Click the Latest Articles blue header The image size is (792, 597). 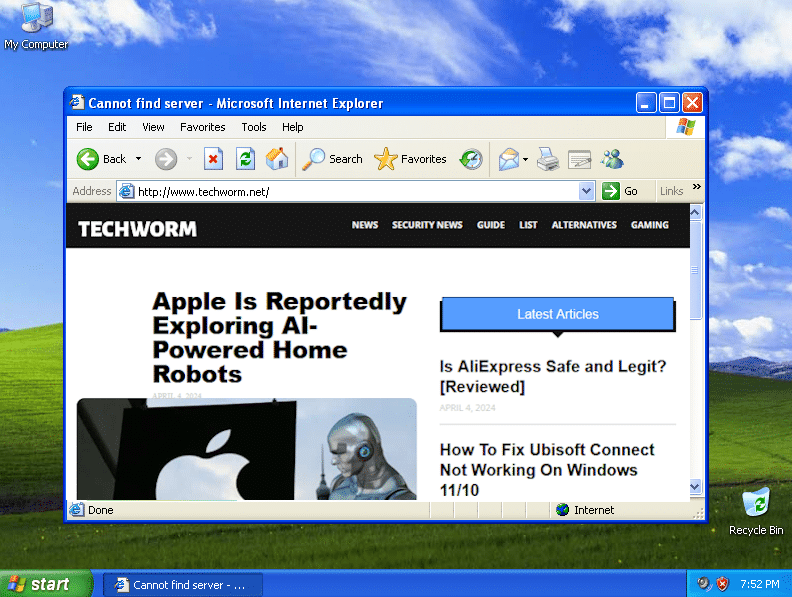(x=558, y=314)
